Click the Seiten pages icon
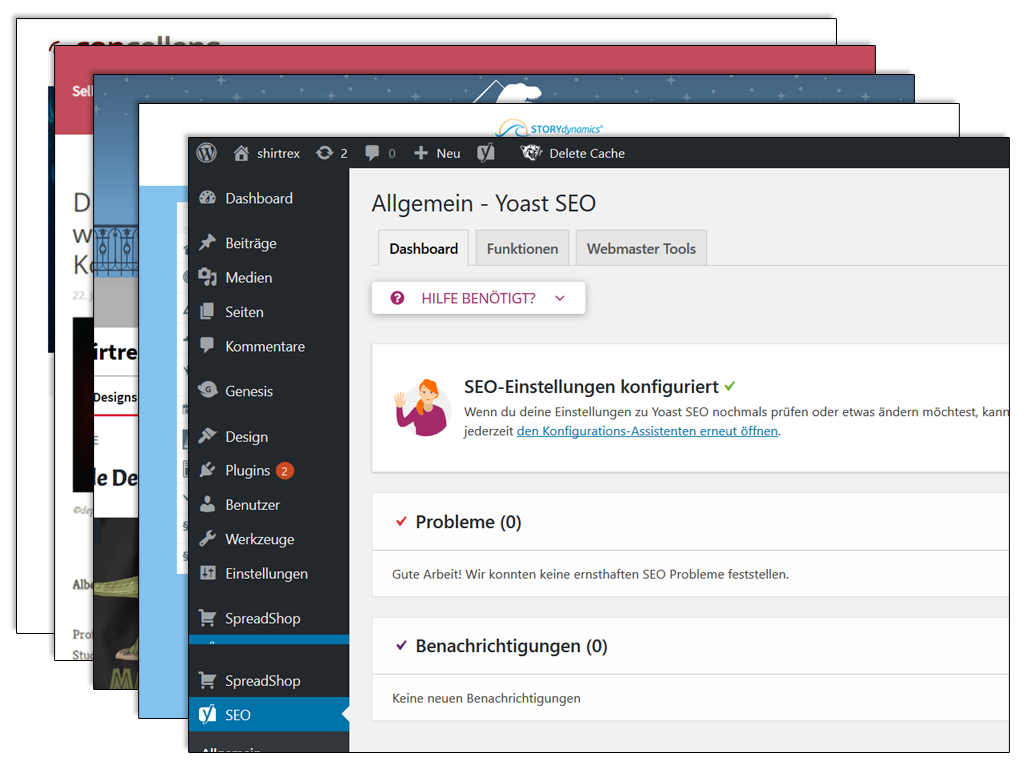The image size is (1024, 768). (x=207, y=312)
